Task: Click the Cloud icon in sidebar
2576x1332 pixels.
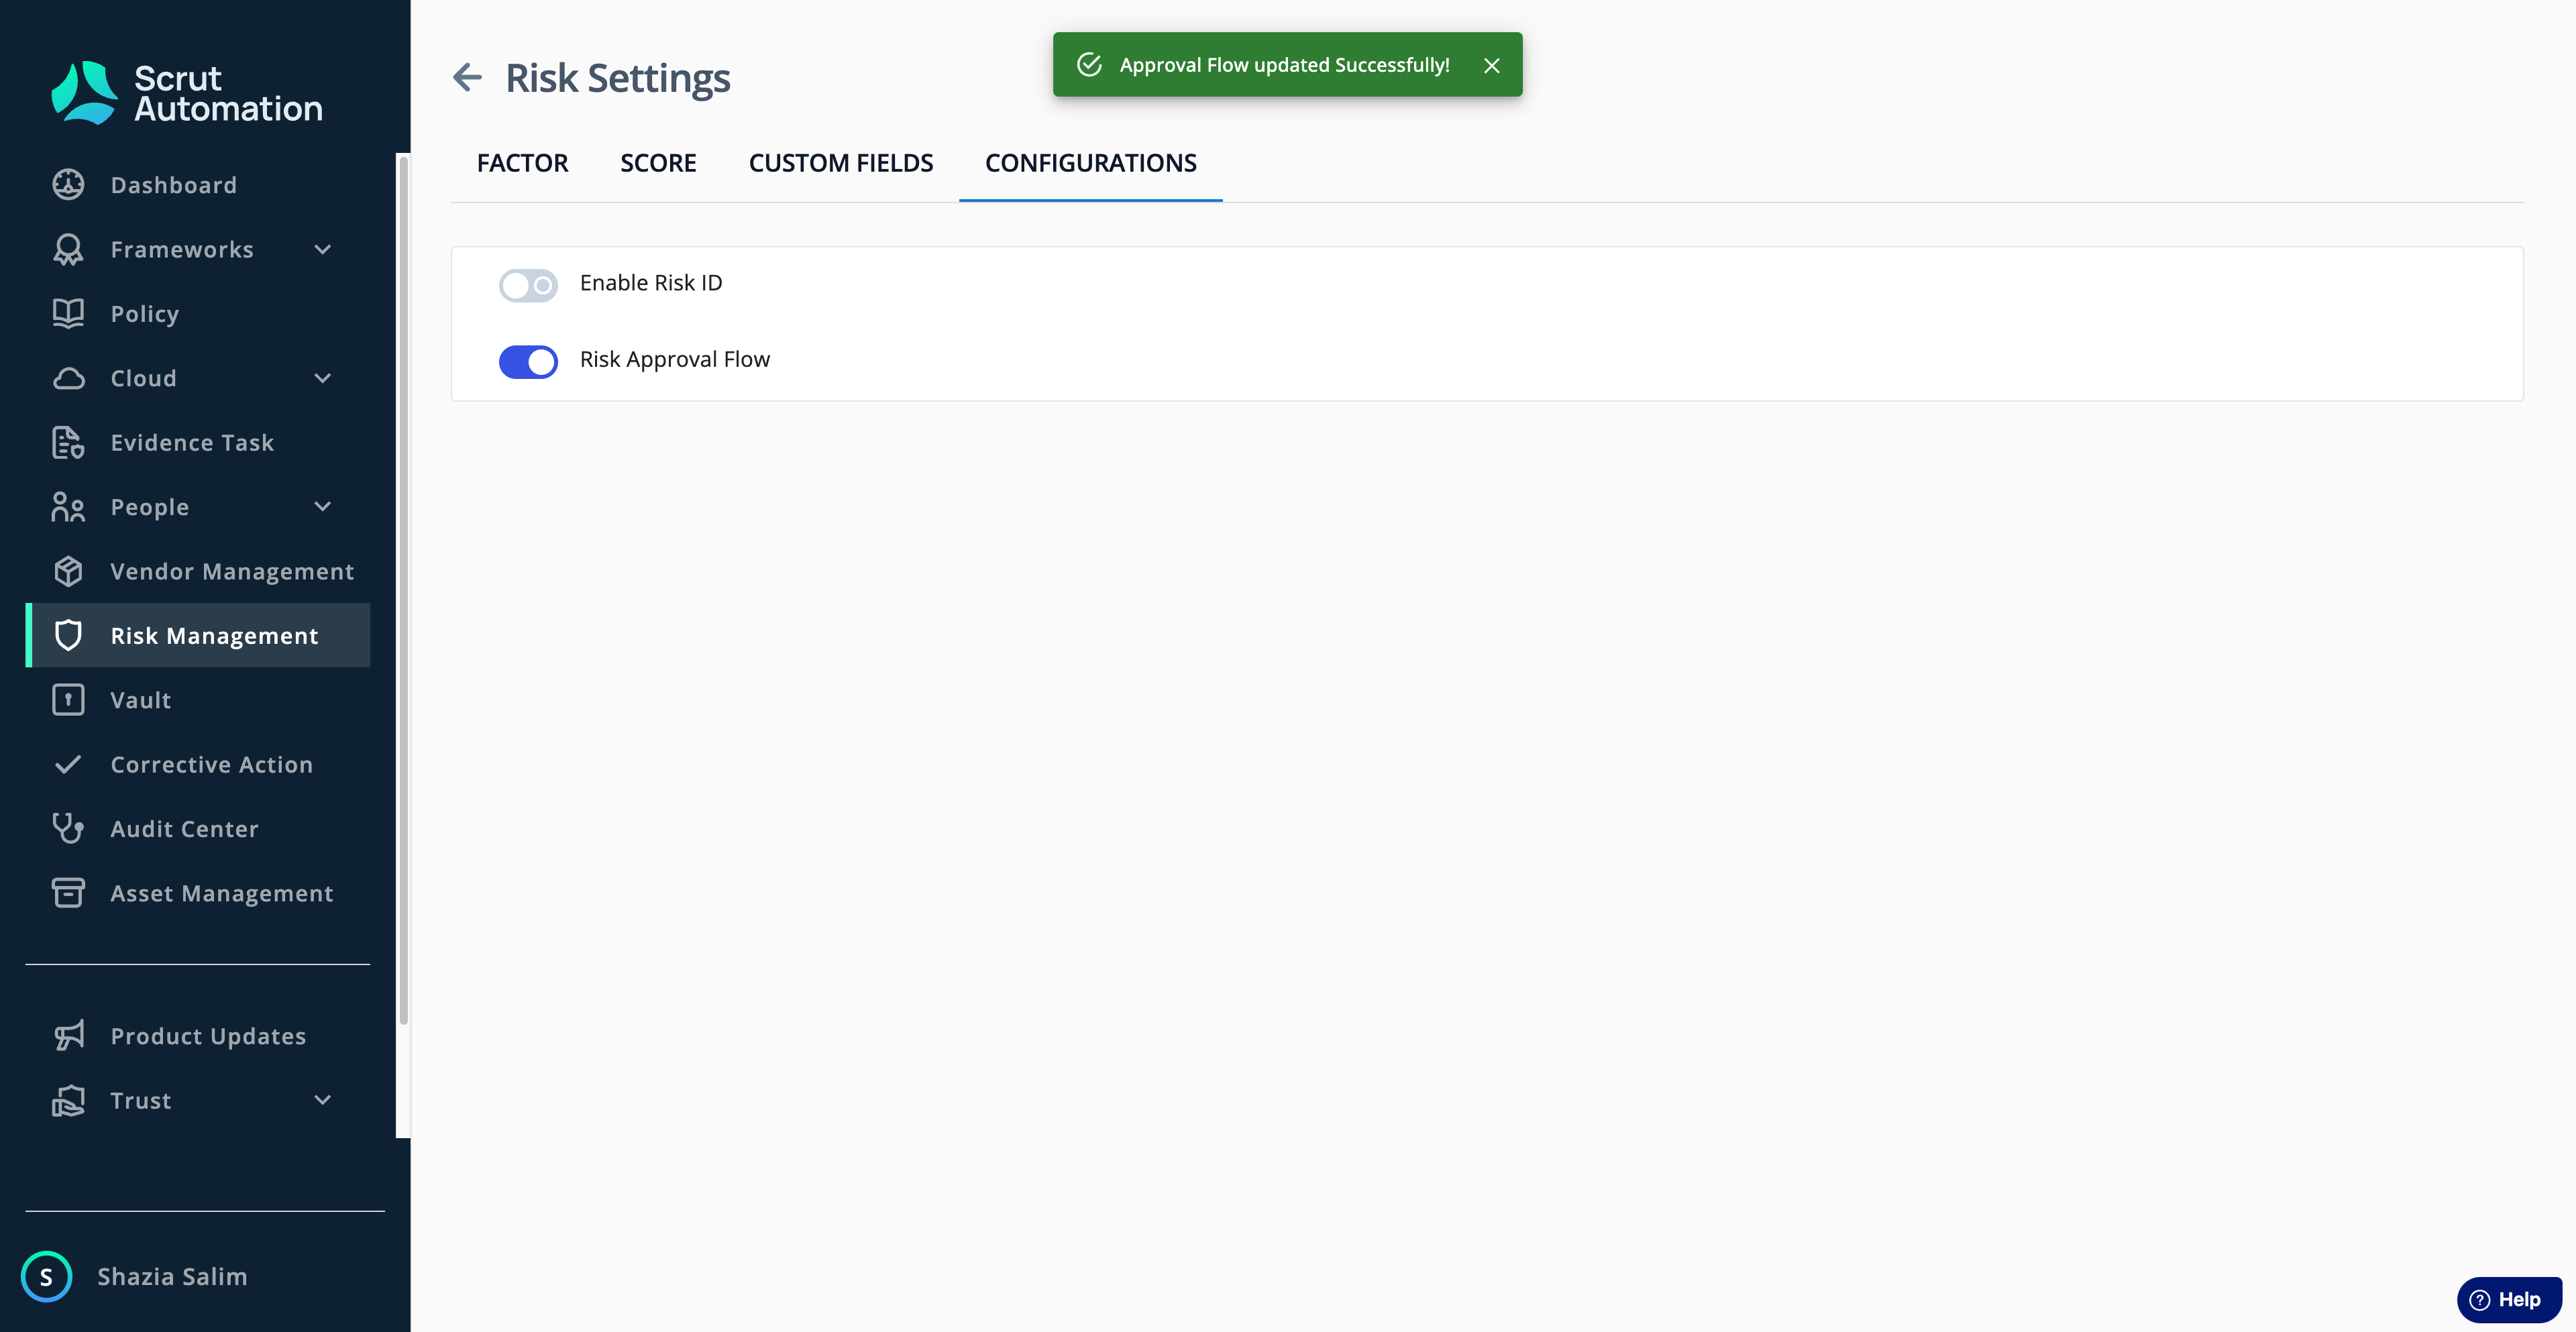Action: tap(68, 378)
